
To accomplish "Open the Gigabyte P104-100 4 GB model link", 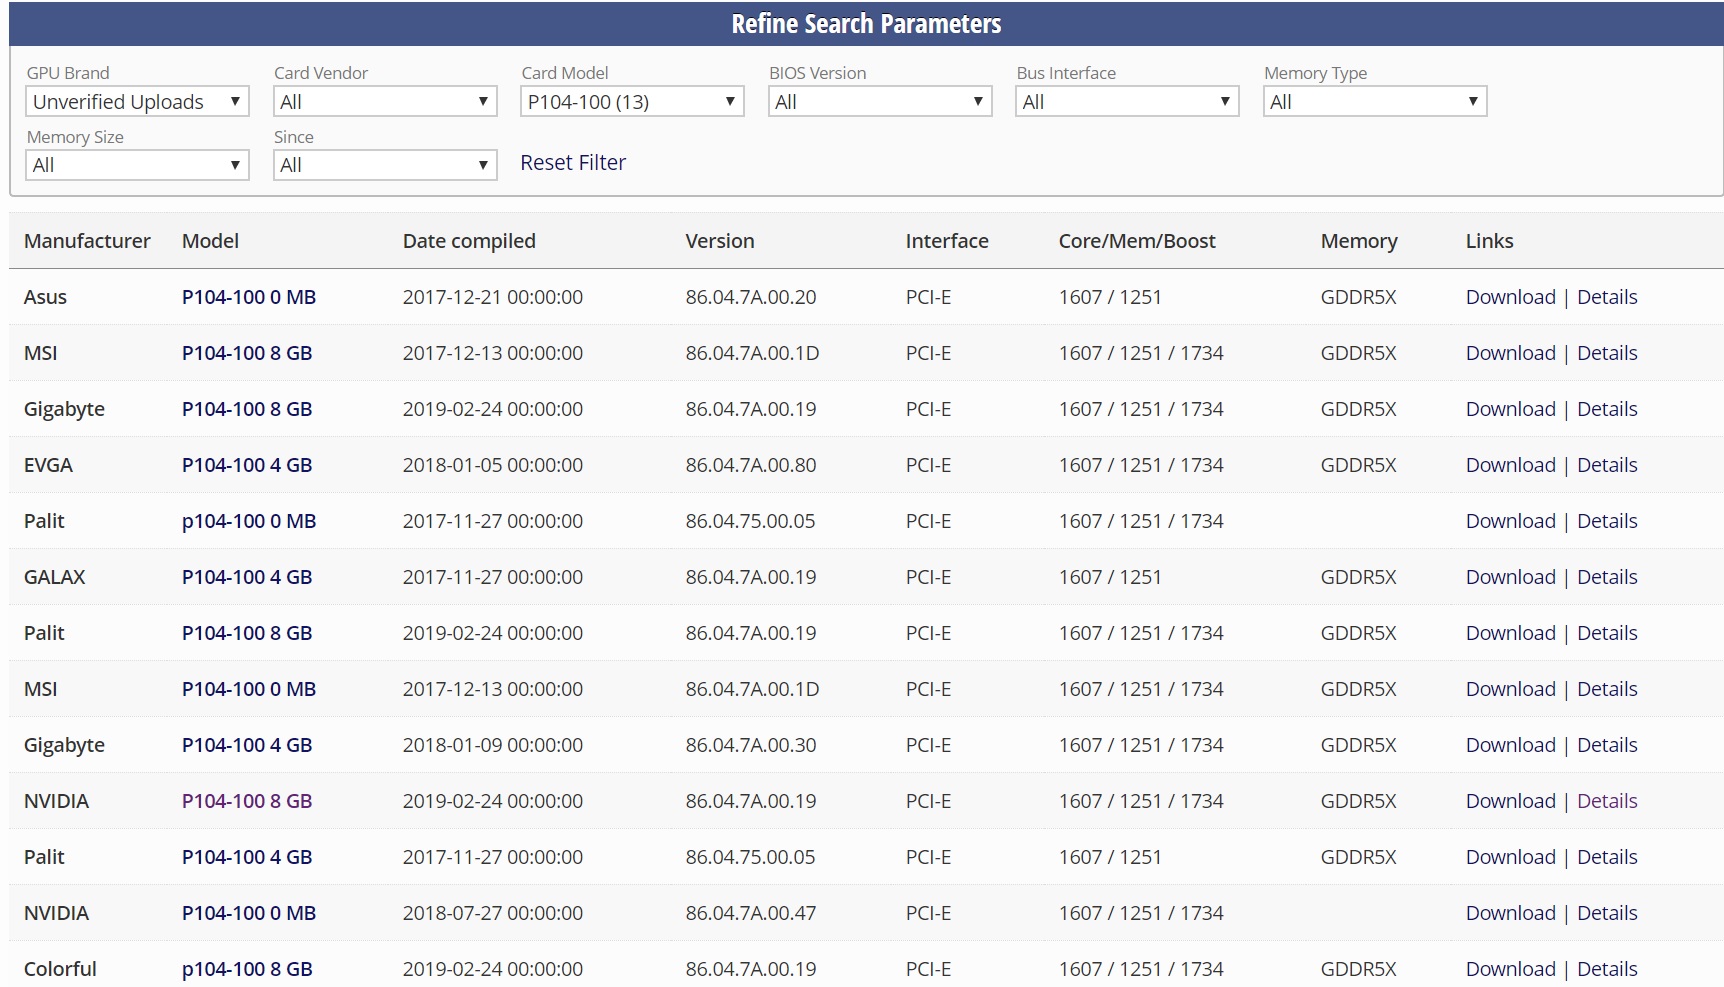I will 247,745.
